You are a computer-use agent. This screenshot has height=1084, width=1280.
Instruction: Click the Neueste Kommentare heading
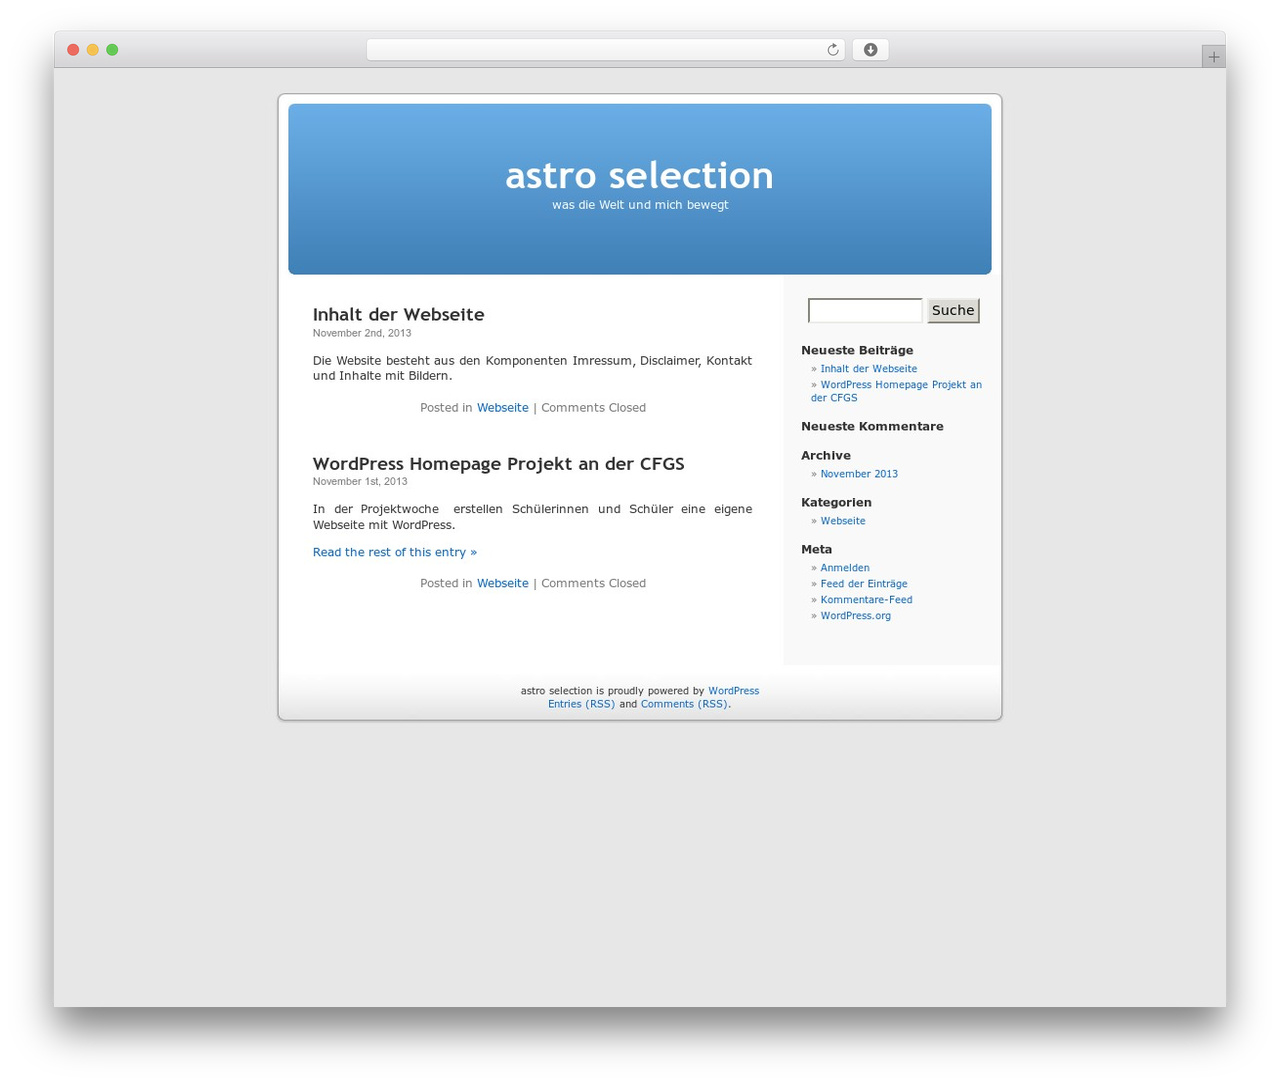tap(872, 426)
